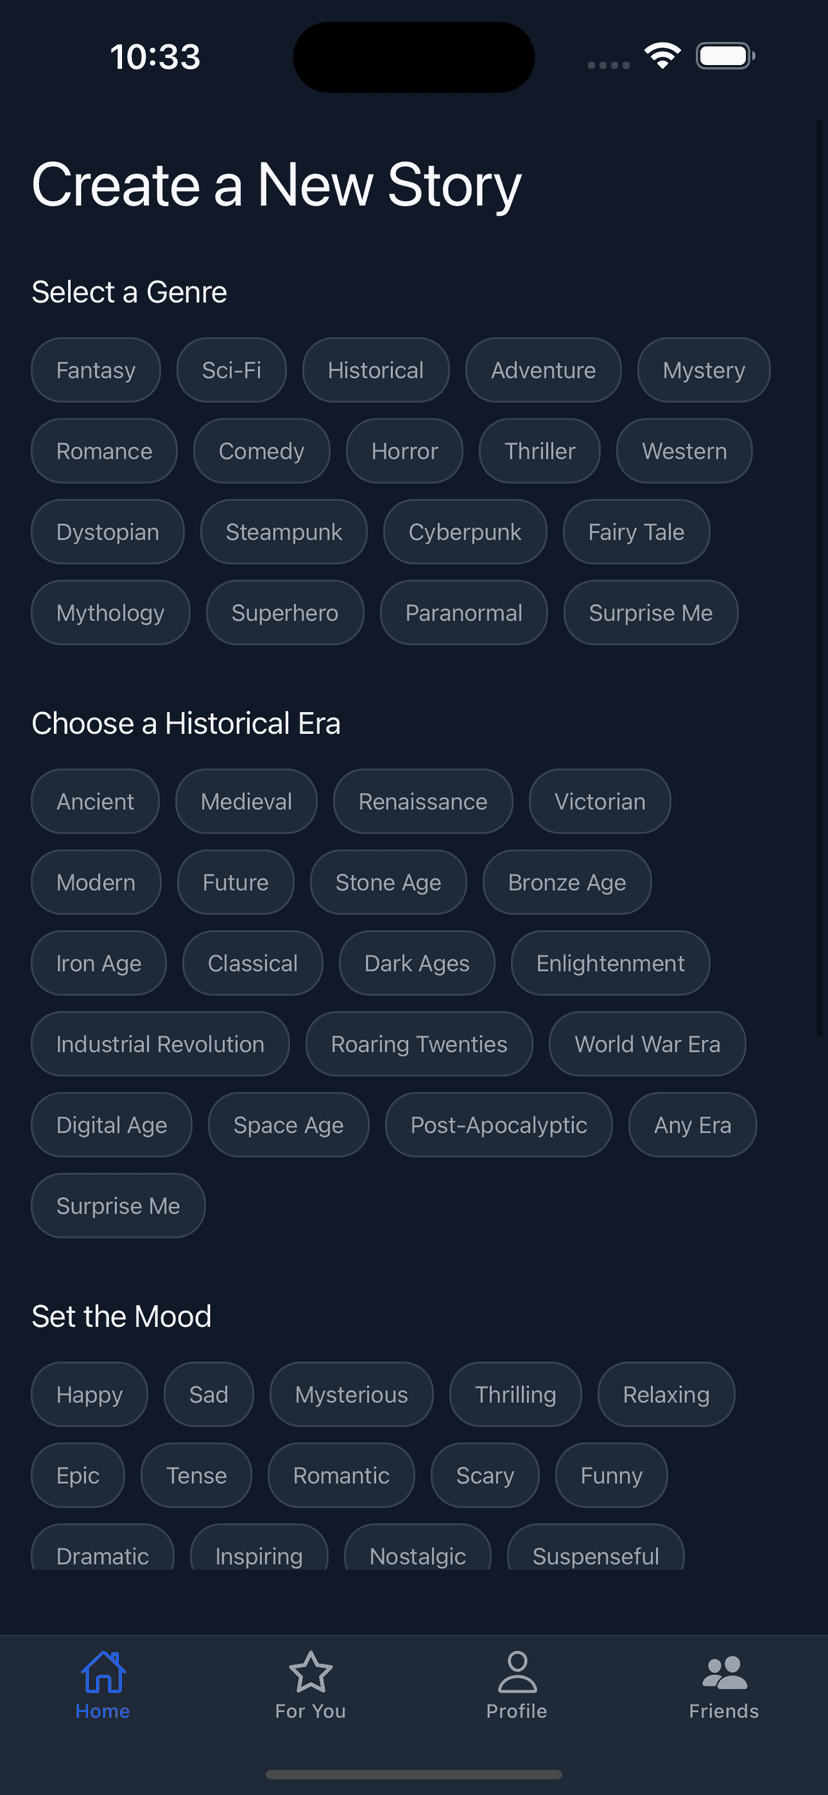Open the For You star icon

pyautogui.click(x=310, y=1671)
